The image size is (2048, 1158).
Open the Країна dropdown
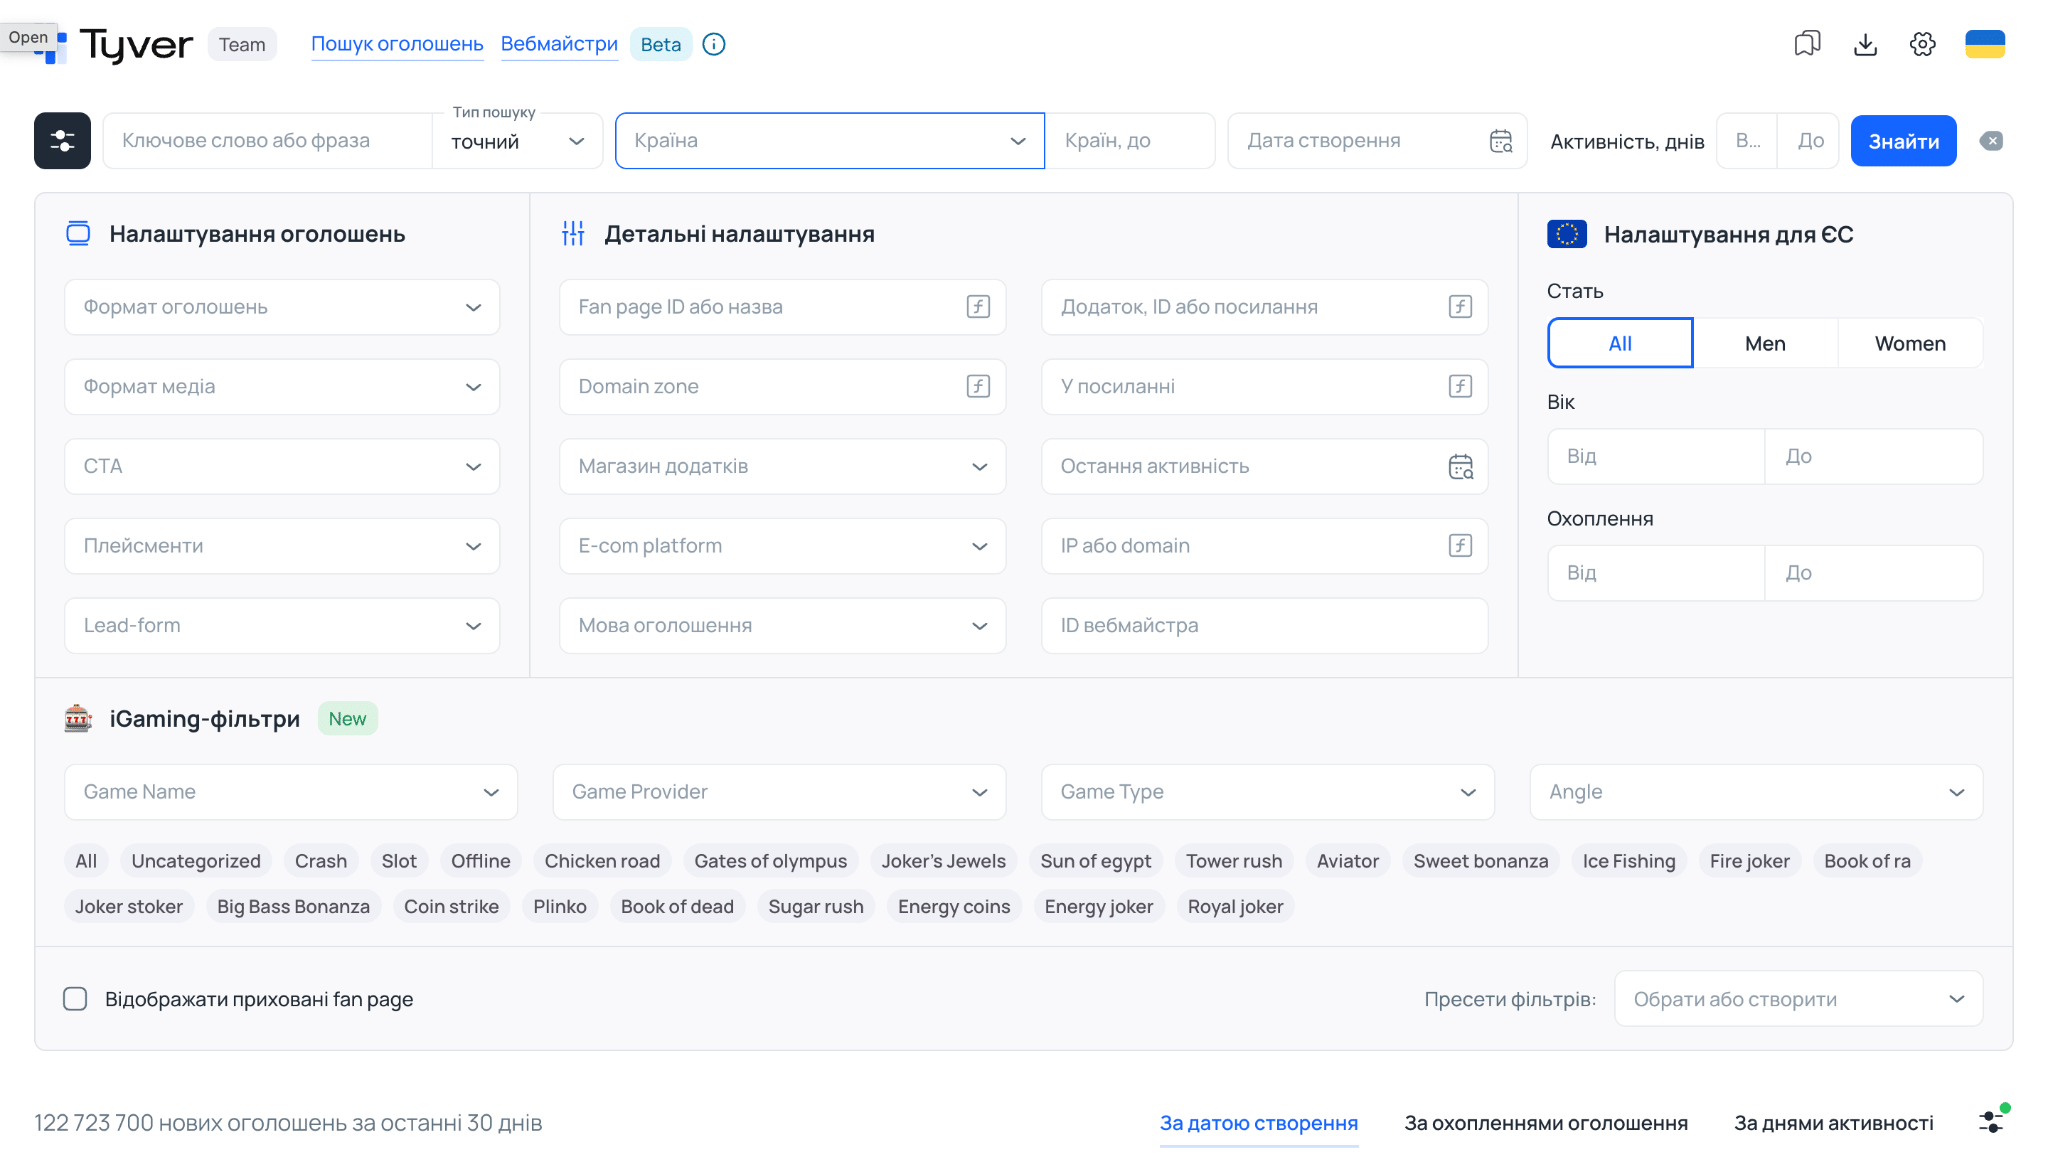(830, 141)
